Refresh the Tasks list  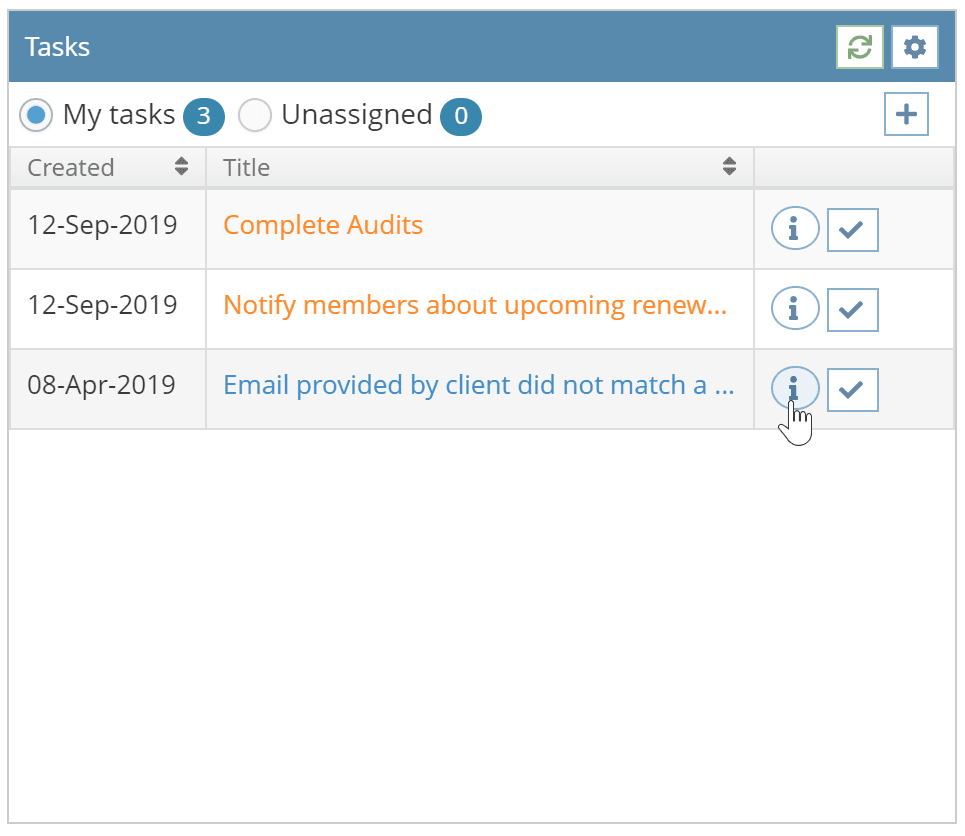[x=859, y=47]
